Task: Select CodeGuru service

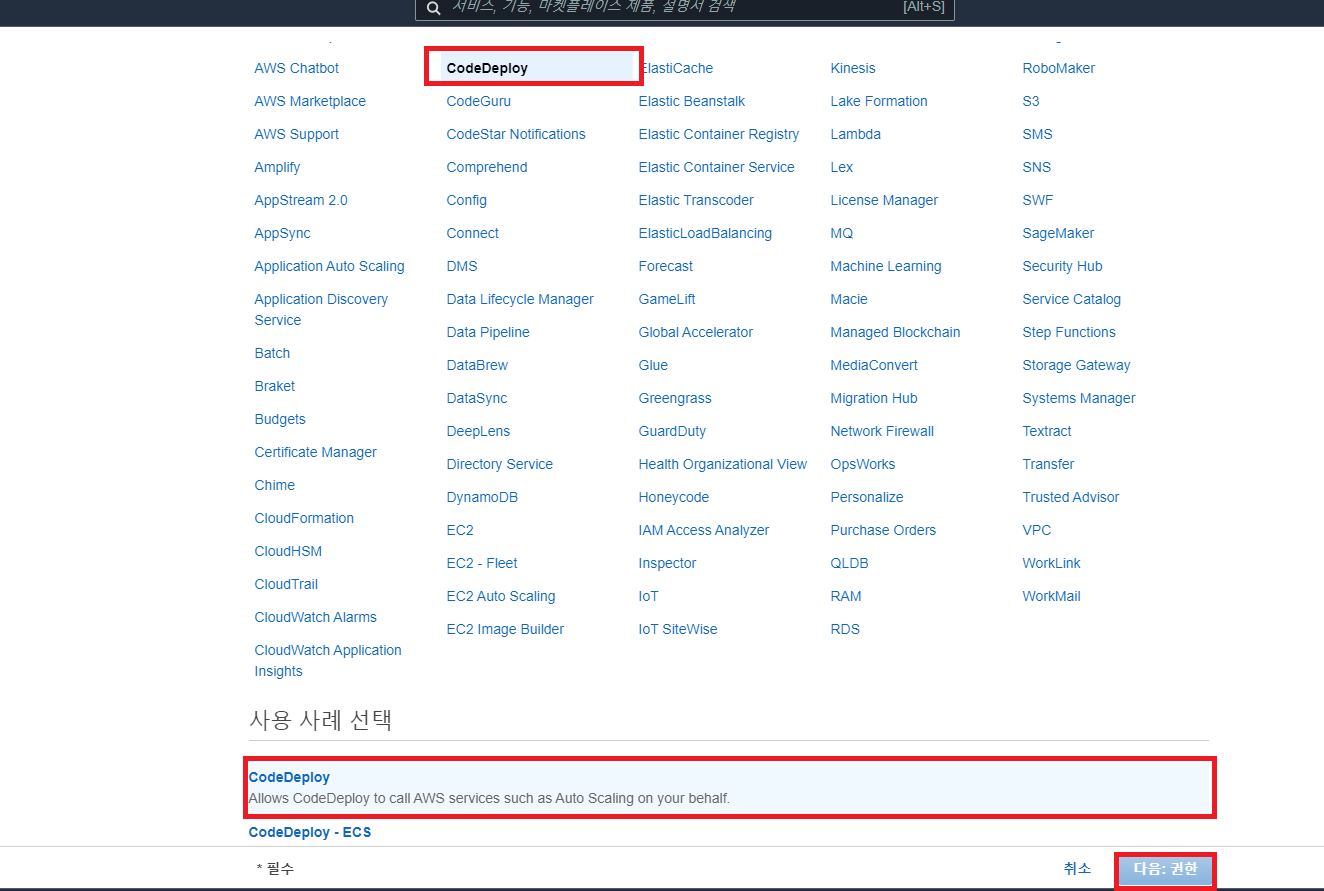Action: click(x=479, y=101)
